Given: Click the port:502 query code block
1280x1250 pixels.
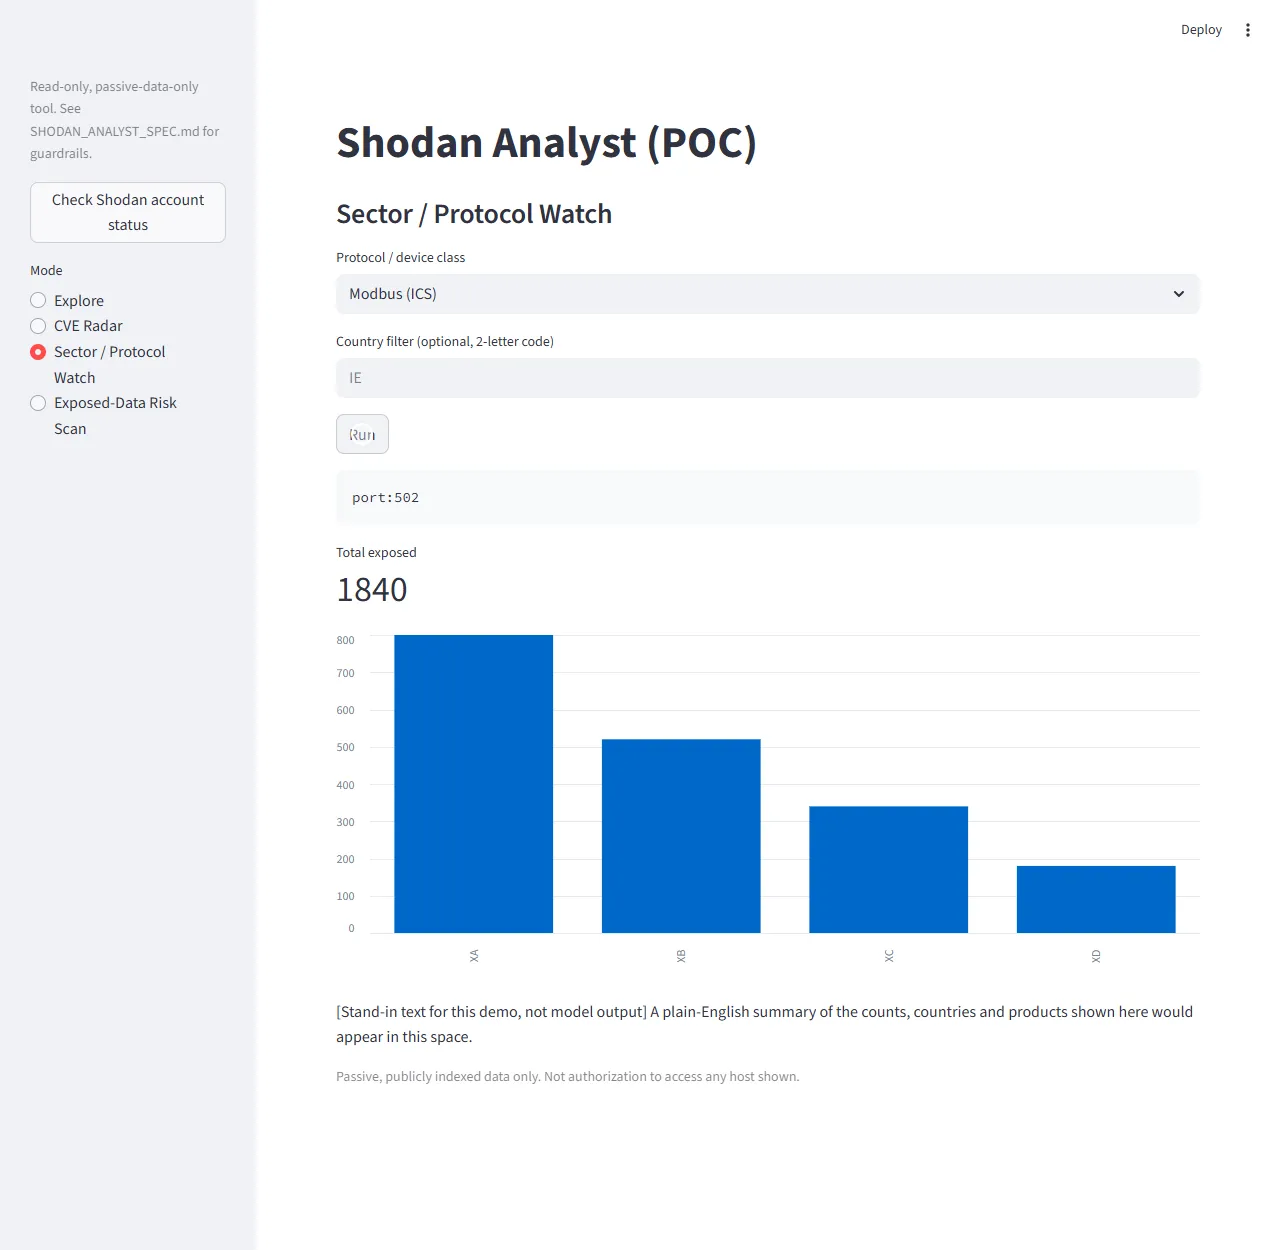Looking at the screenshot, I should (x=767, y=497).
